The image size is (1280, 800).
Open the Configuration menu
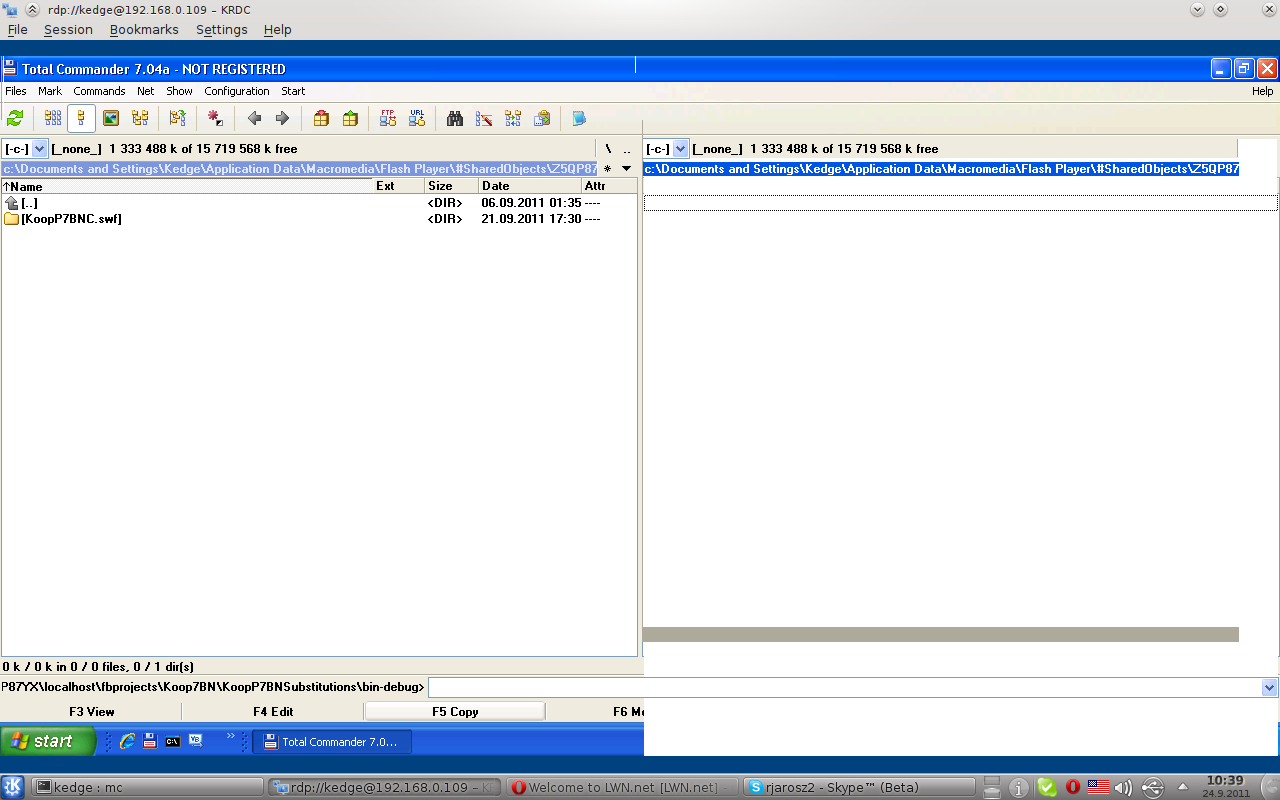tap(237, 91)
